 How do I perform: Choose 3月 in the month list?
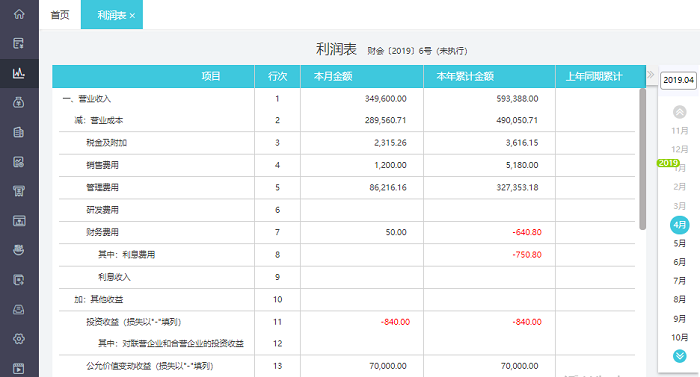pyautogui.click(x=679, y=206)
